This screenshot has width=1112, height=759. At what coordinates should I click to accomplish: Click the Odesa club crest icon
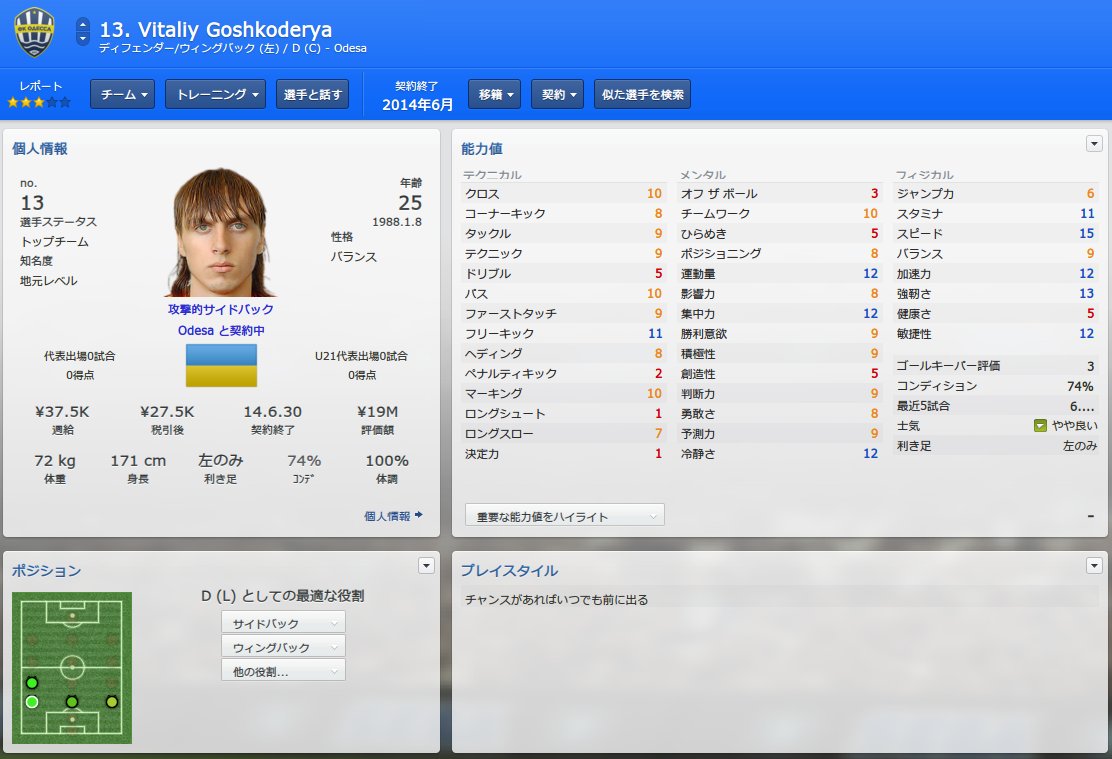[34, 33]
